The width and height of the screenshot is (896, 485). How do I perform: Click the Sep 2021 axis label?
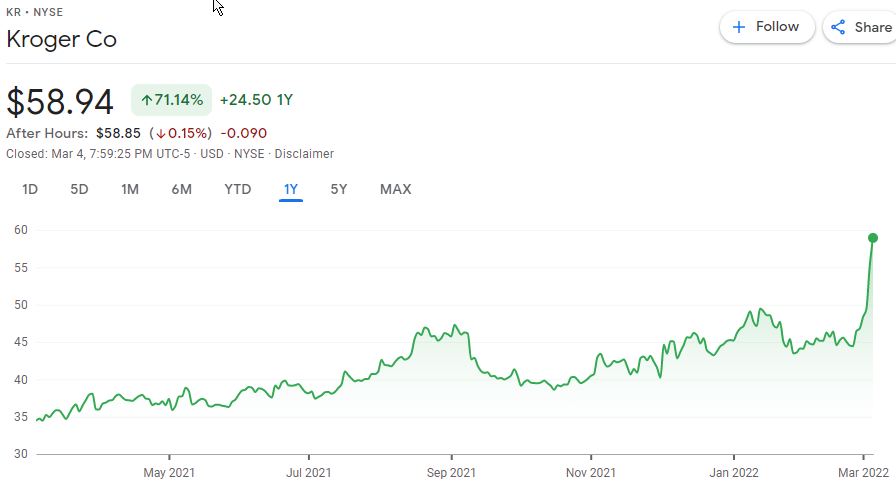tap(451, 472)
